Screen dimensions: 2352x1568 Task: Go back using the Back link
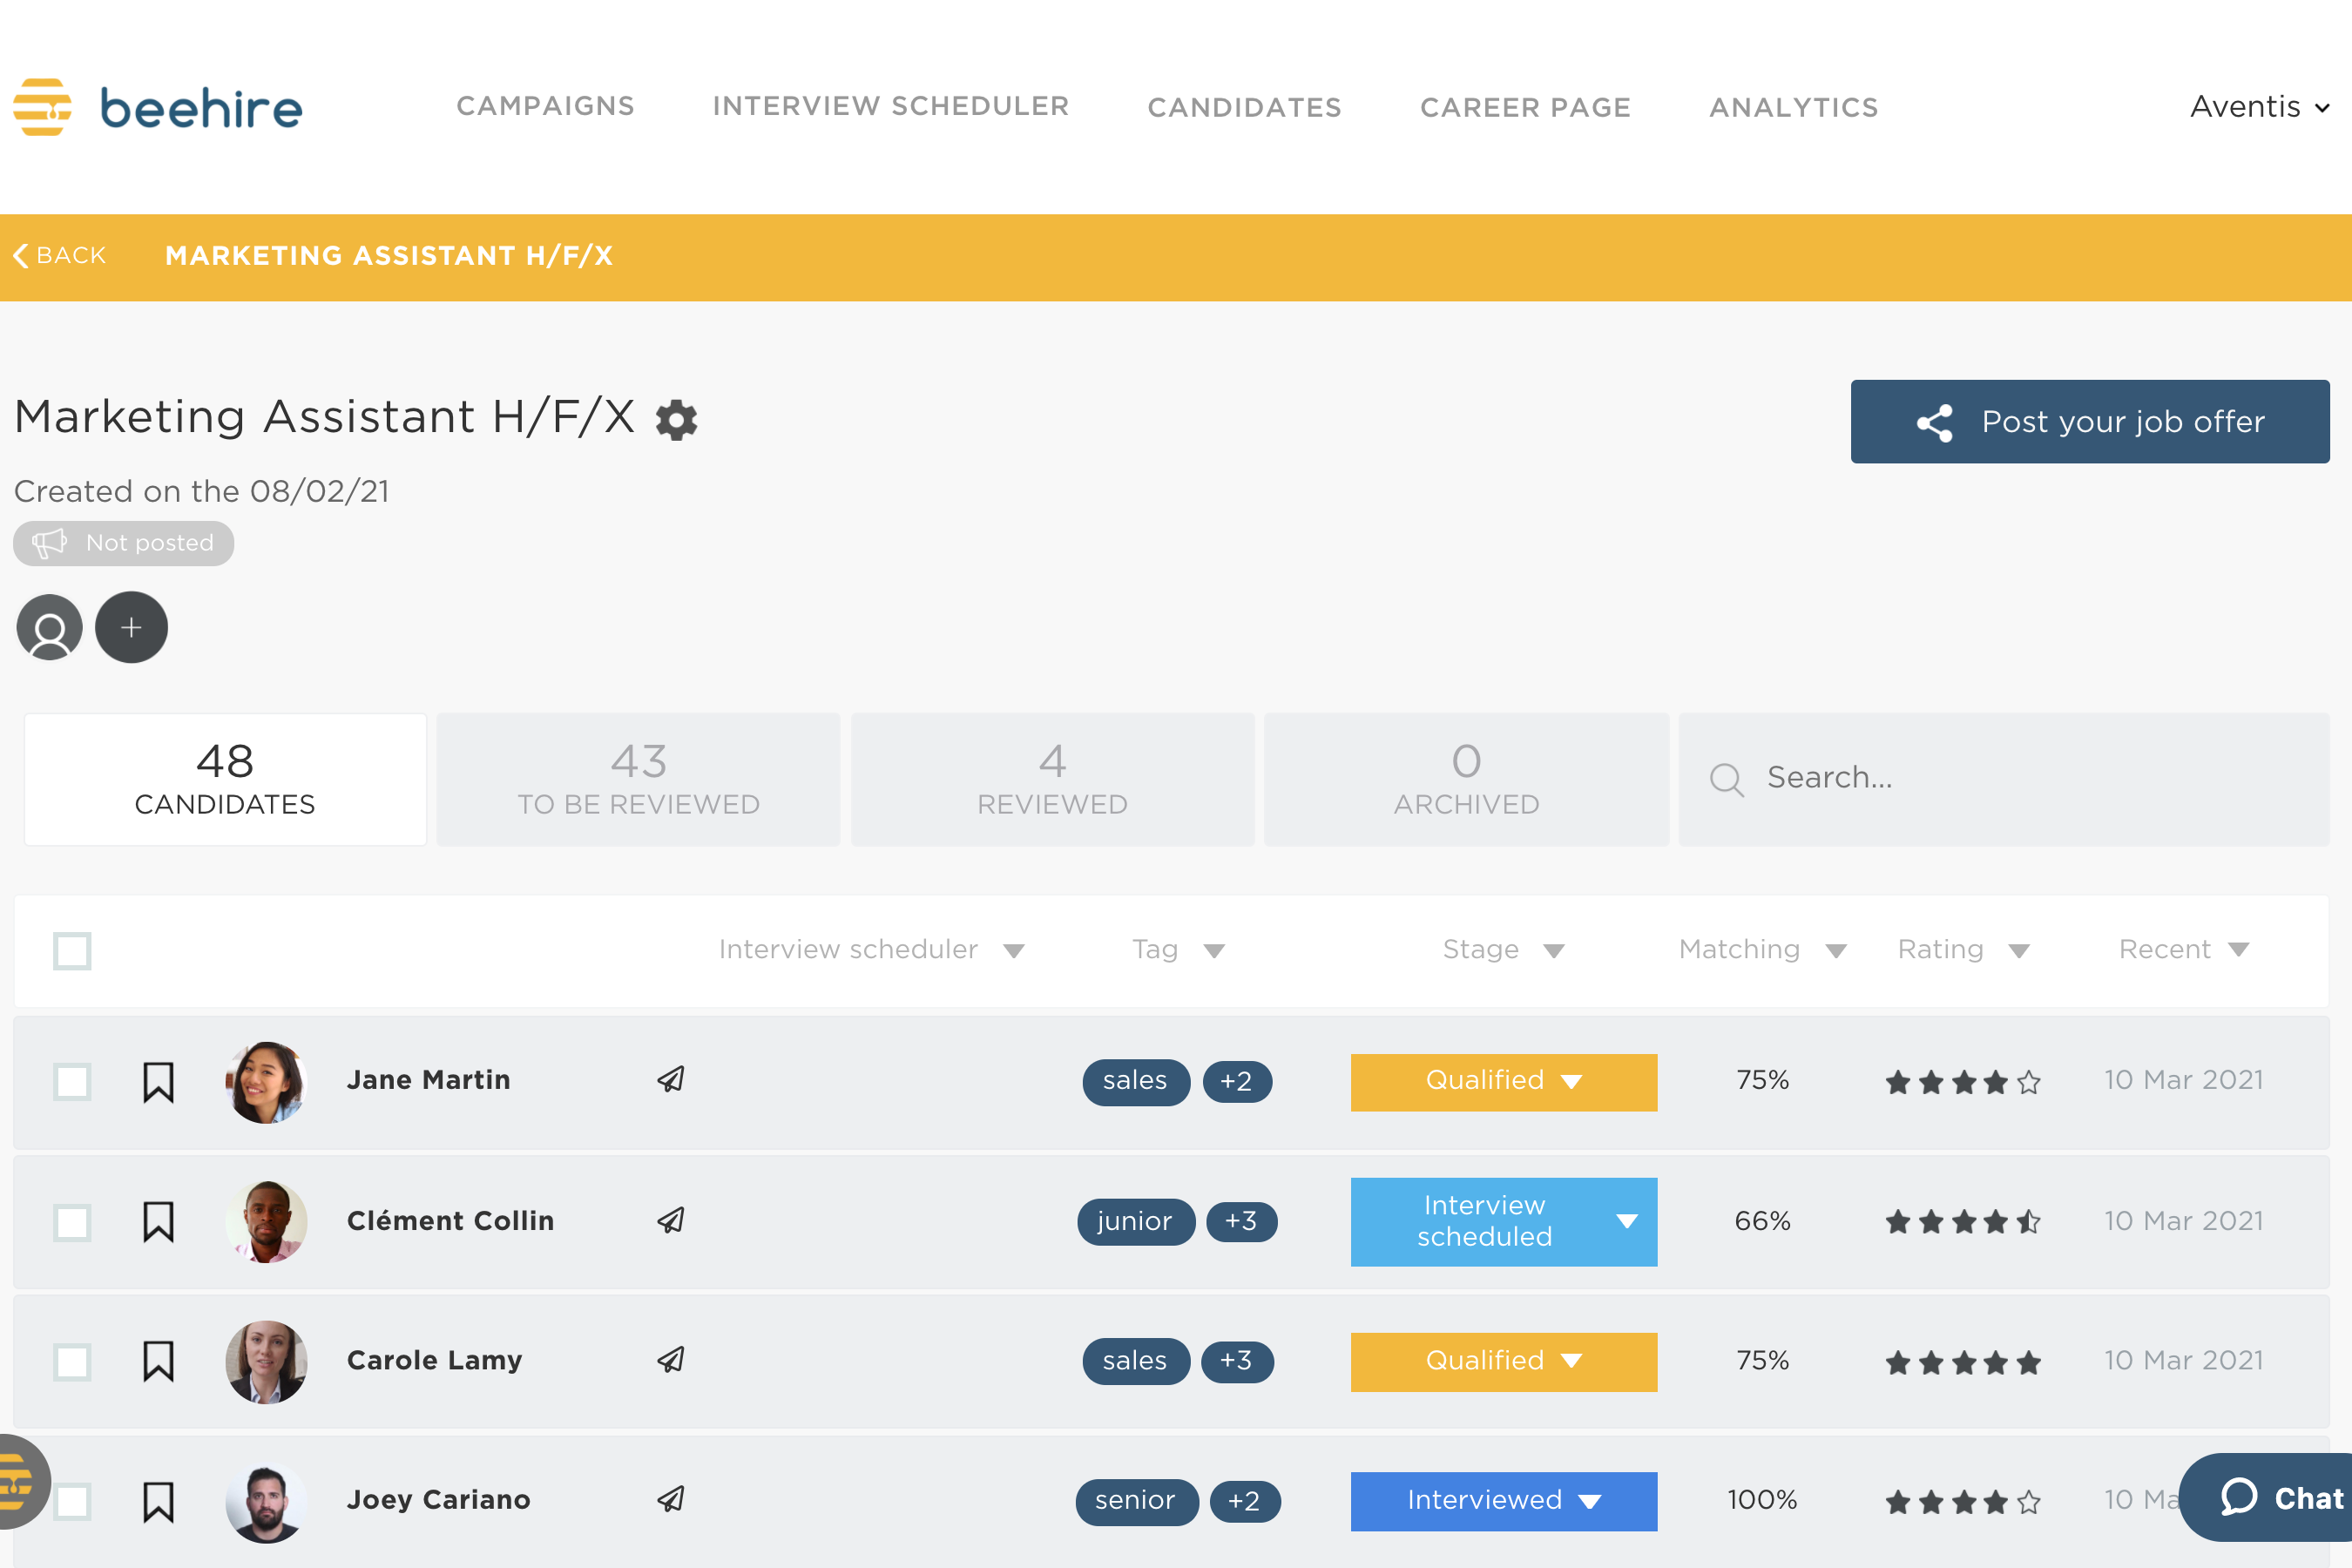(x=60, y=256)
